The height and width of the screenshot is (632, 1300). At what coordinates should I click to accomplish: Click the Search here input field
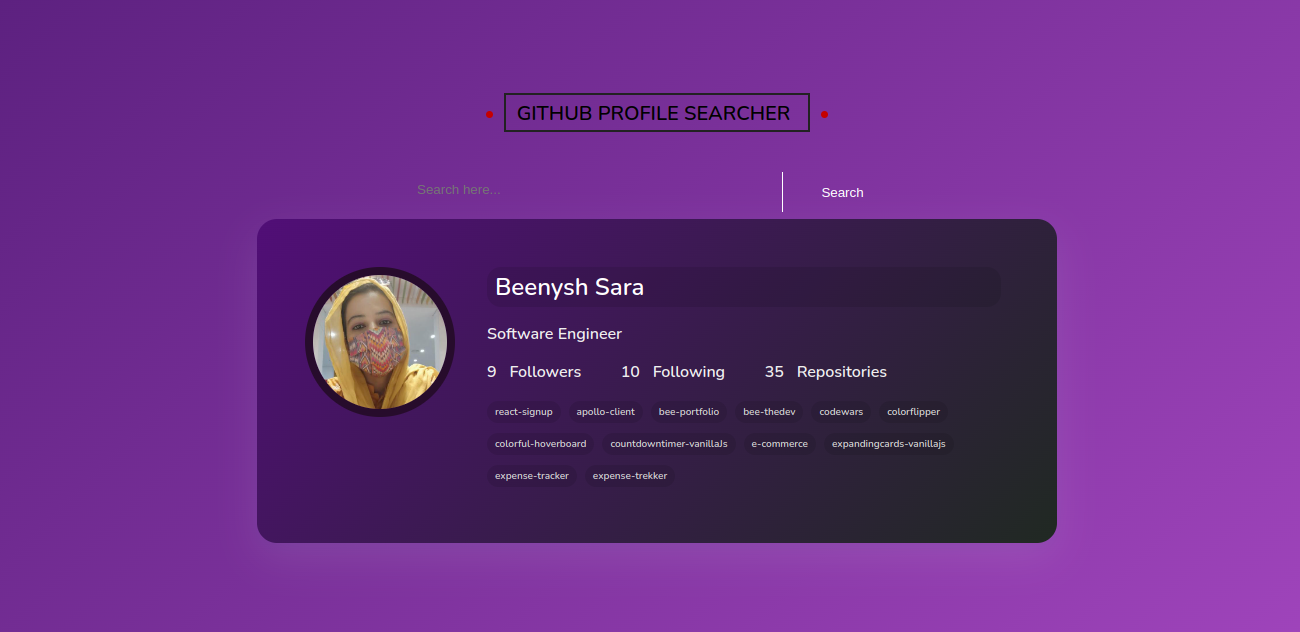(x=595, y=190)
